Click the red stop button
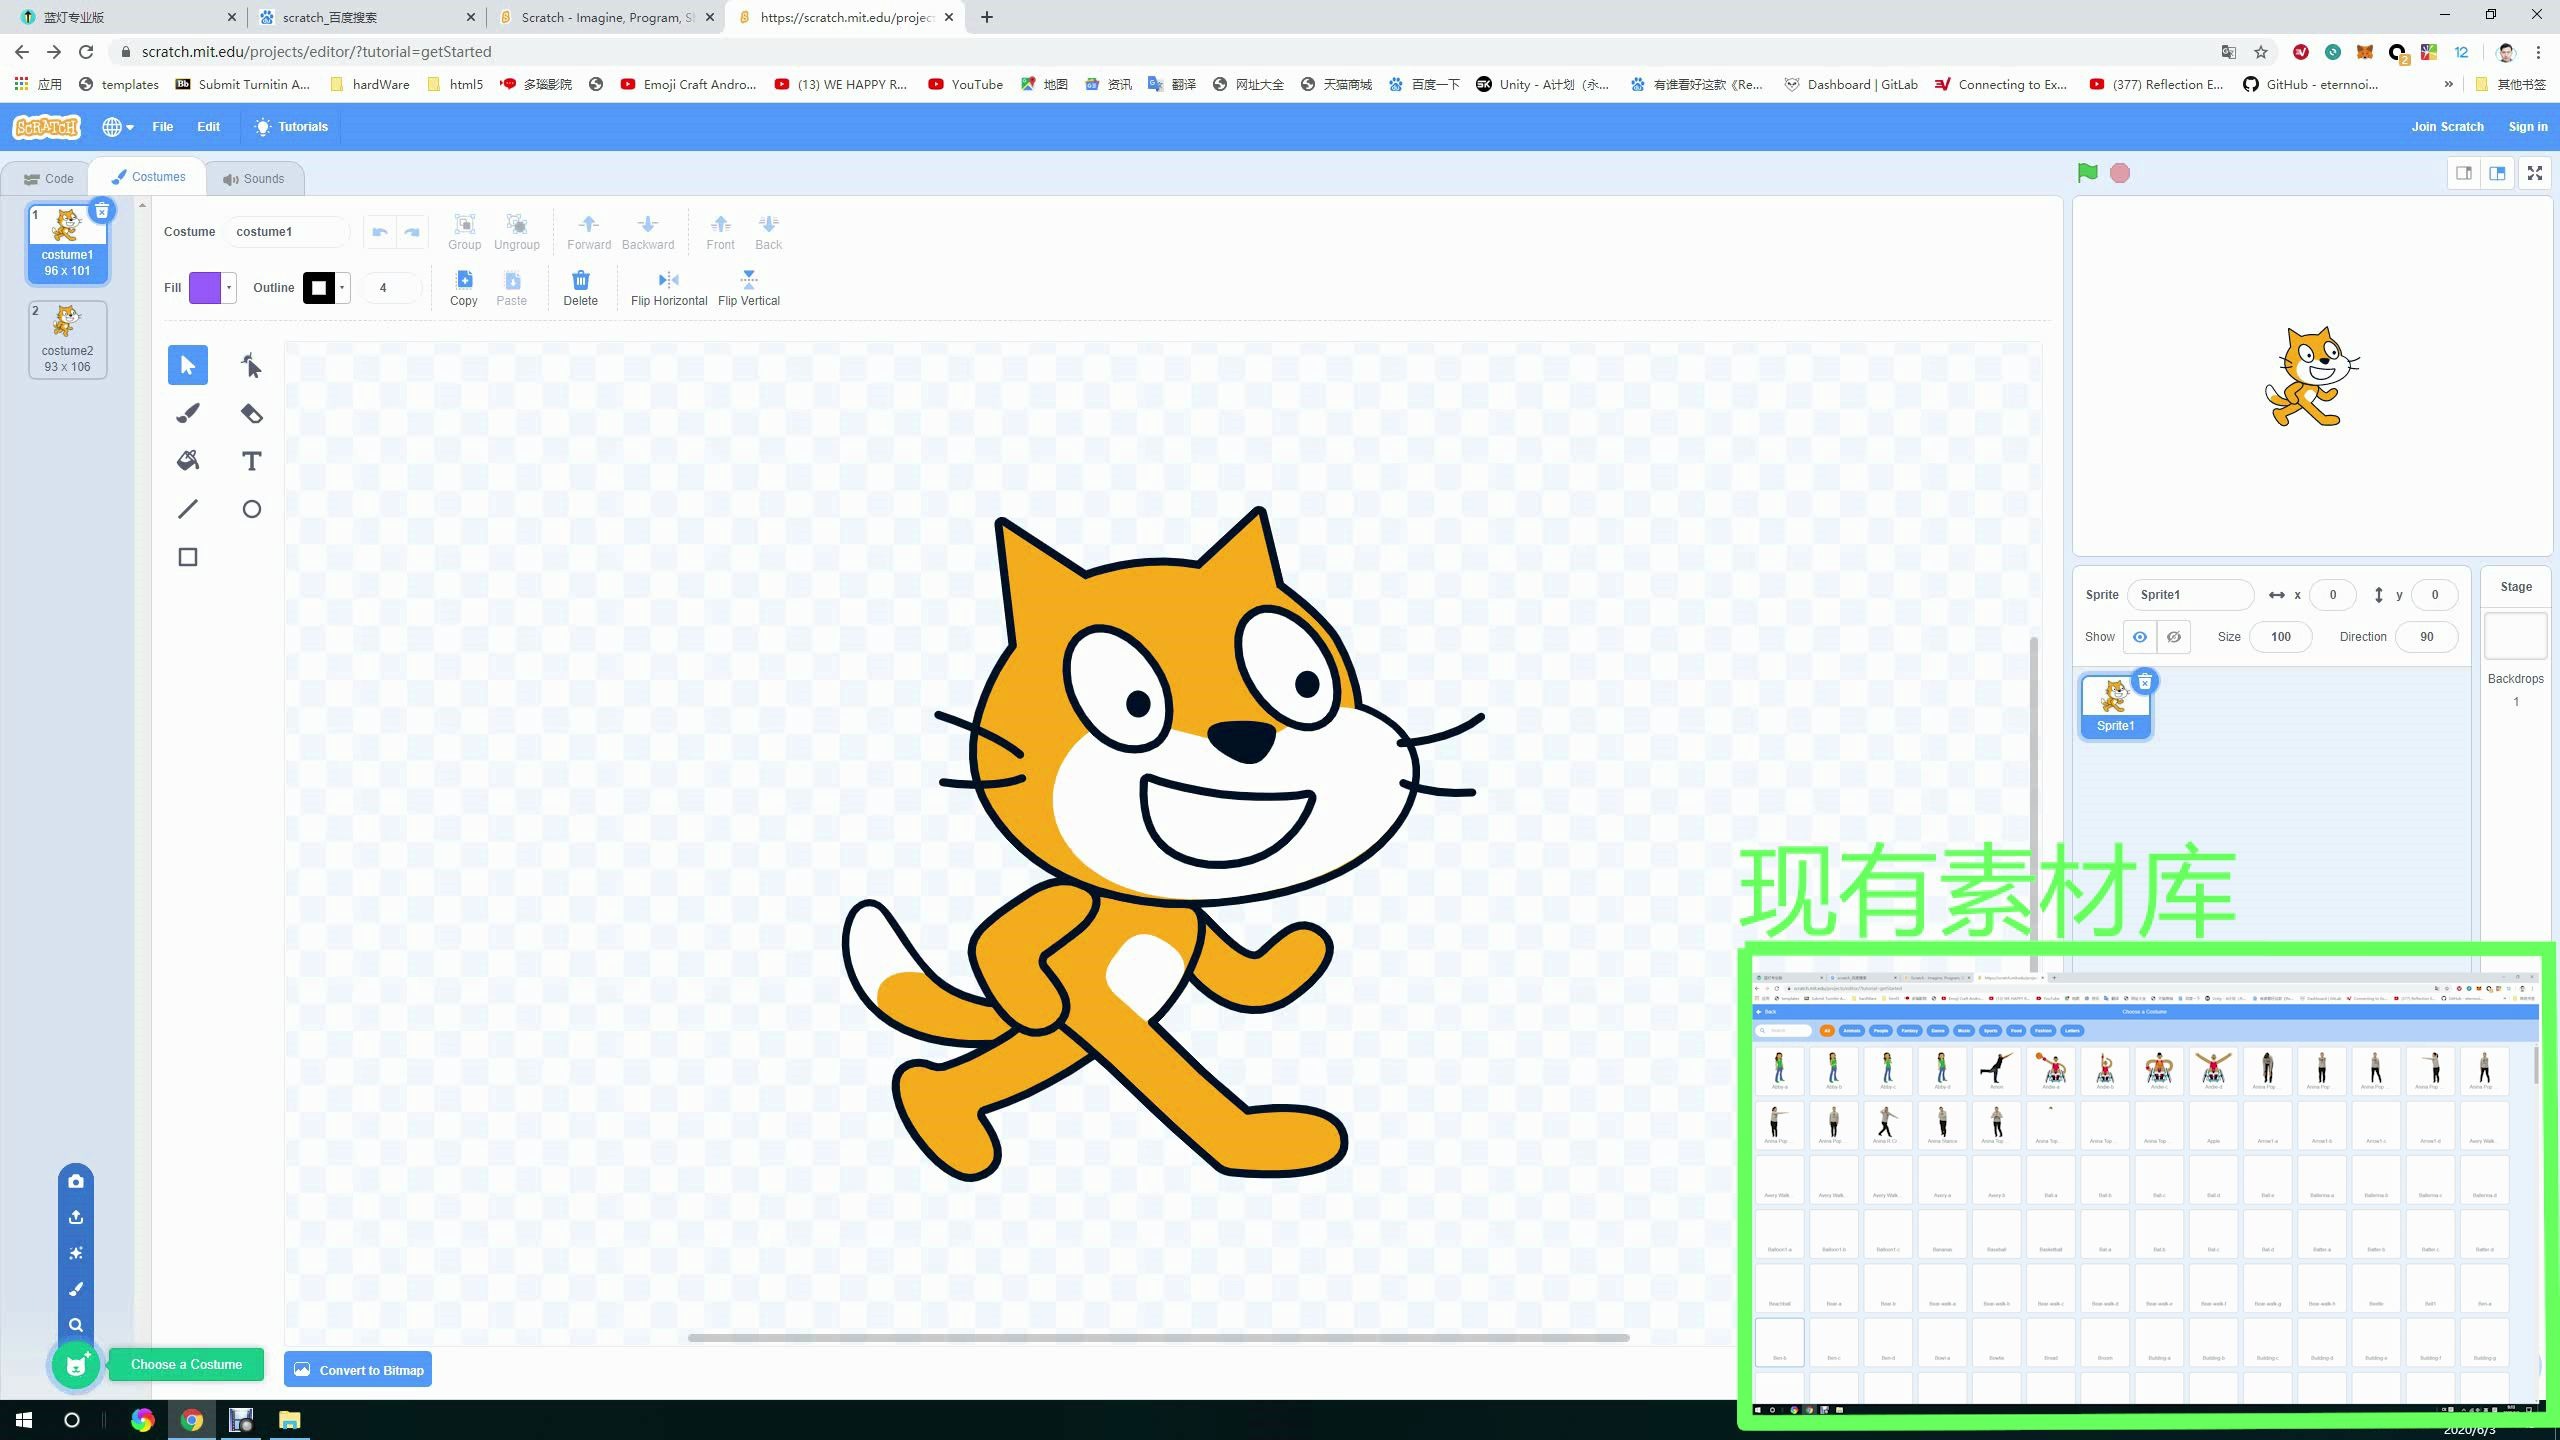Screen dimensions: 2560x1440 click(x=2120, y=173)
